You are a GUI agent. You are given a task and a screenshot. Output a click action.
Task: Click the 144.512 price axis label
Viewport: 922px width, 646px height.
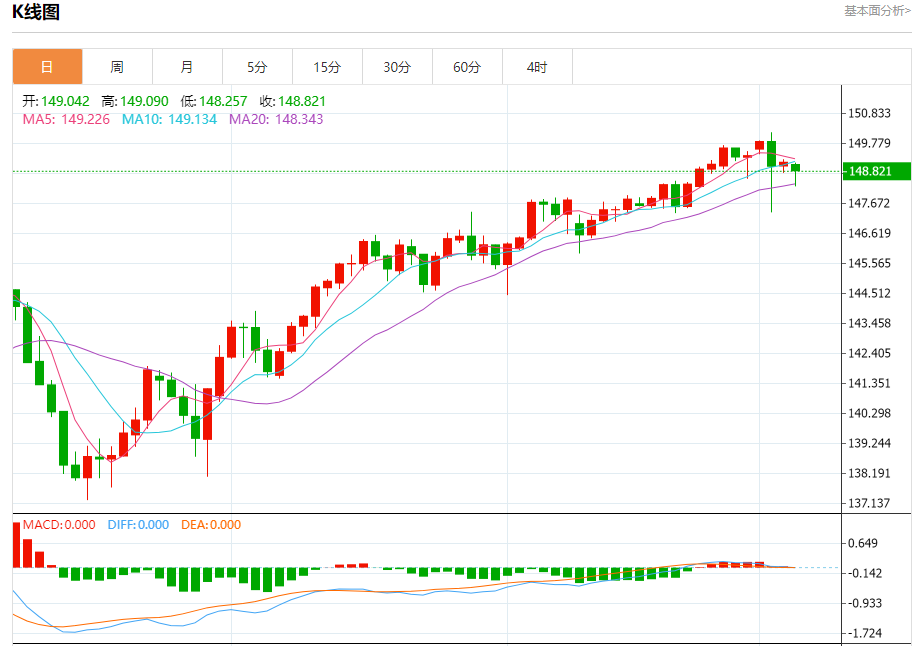point(869,293)
